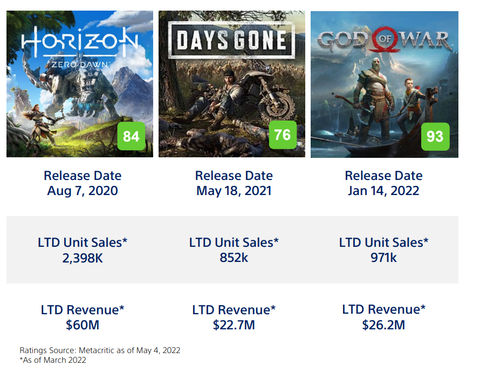
Task: Click the God of War cover art
Action: click(x=384, y=84)
